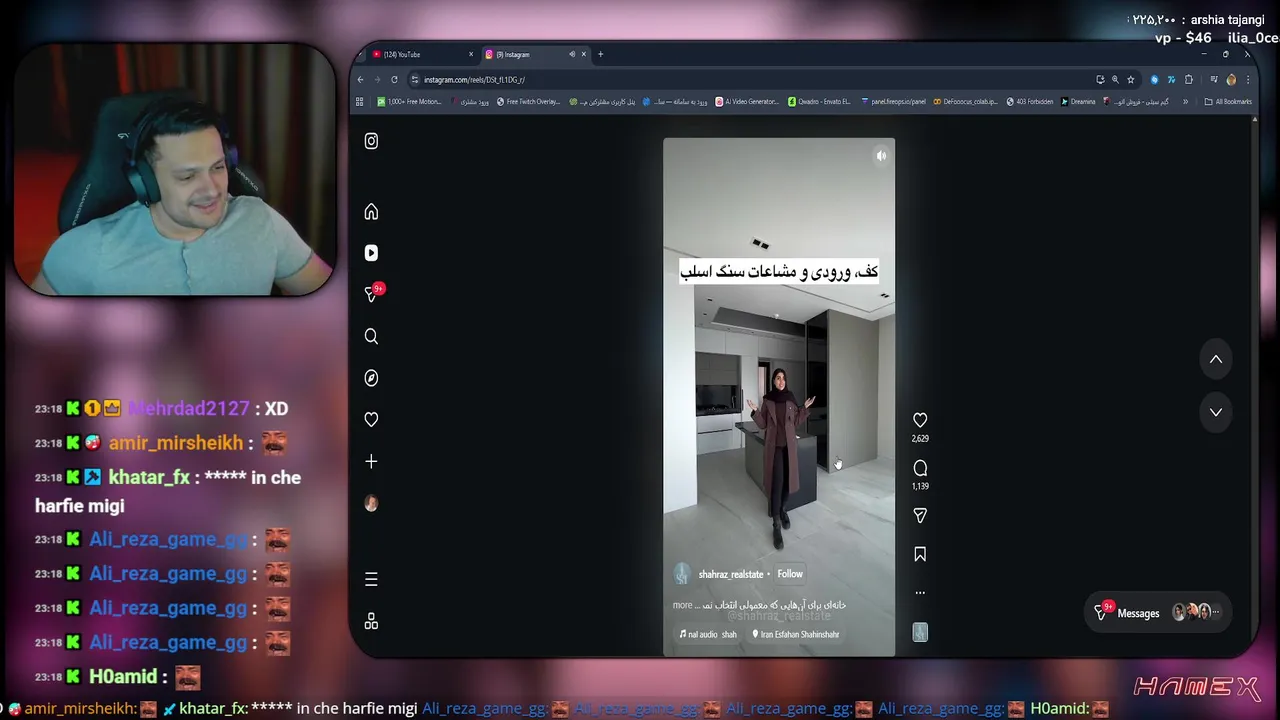
Task: Click khatar_fx chat username
Action: 148,478
